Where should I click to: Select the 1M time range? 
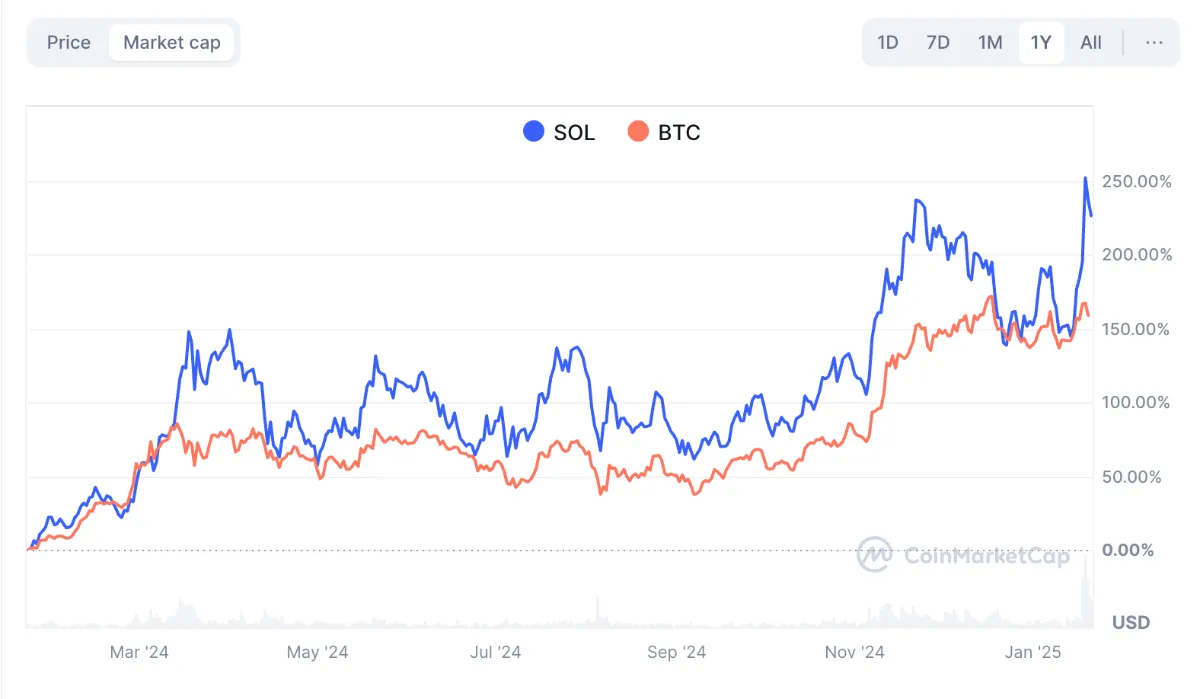point(990,43)
